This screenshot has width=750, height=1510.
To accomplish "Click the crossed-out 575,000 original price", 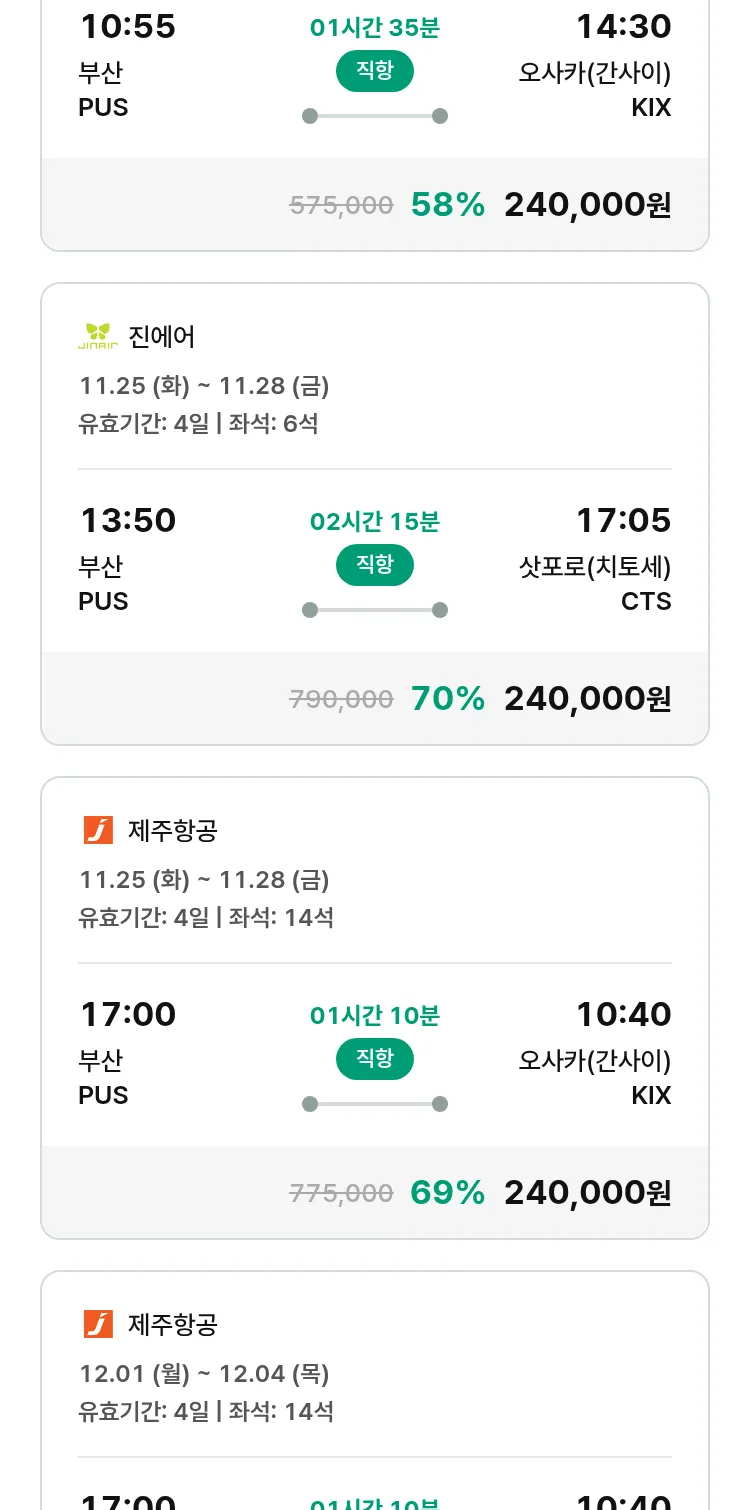I will click(x=341, y=206).
